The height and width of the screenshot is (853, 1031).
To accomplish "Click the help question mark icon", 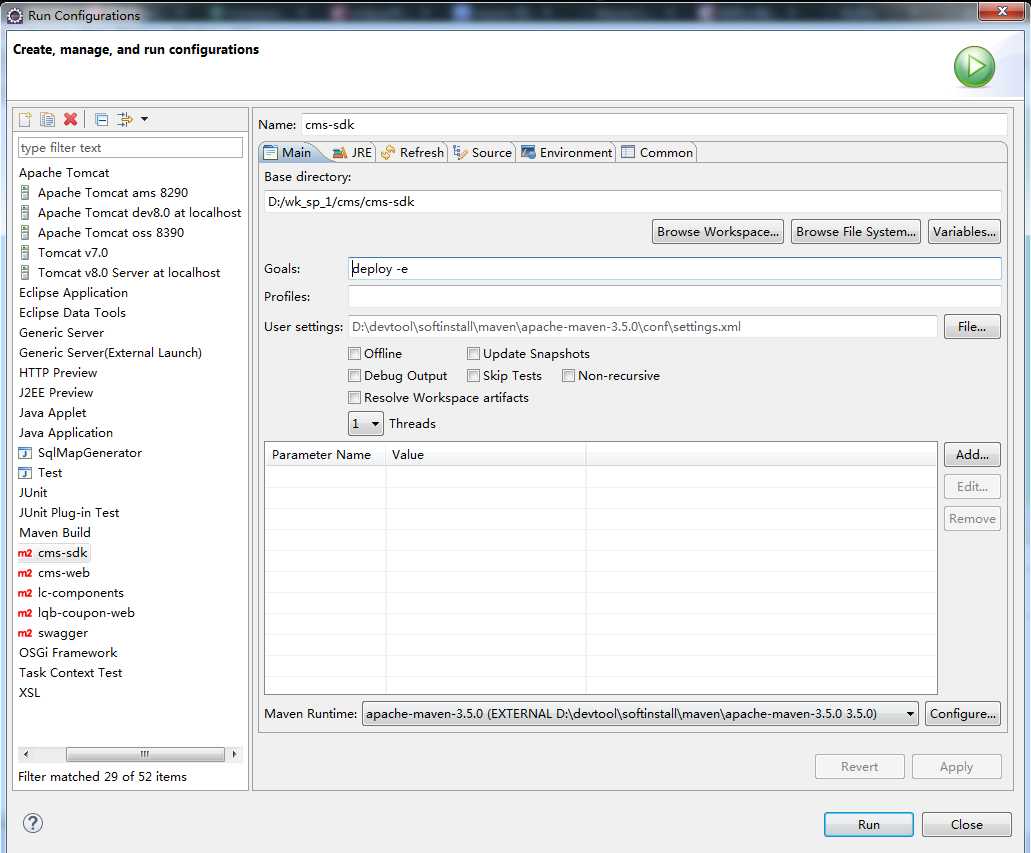I will [x=33, y=823].
